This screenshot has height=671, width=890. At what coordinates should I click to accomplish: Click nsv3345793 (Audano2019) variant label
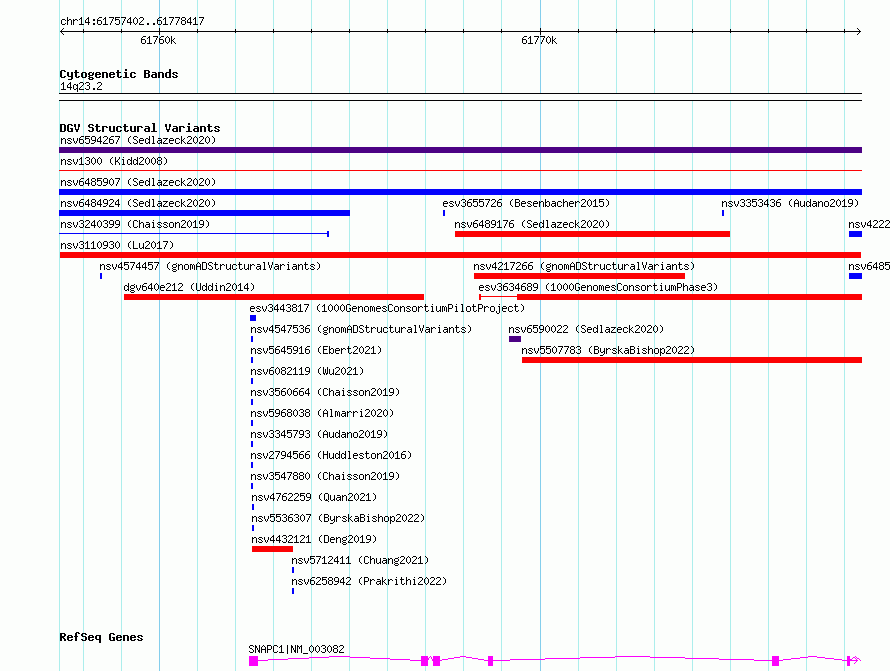319,434
